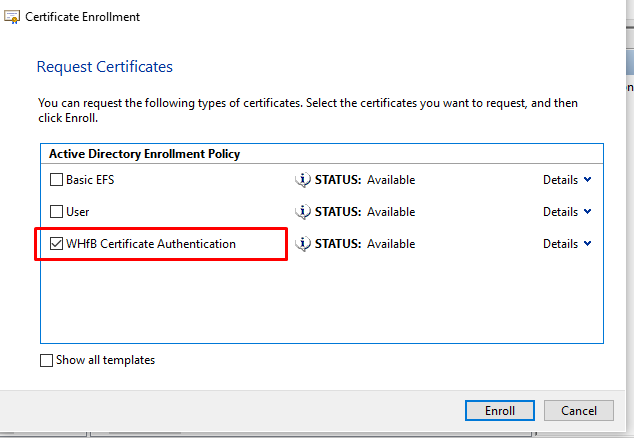This screenshot has width=634, height=438.
Task: Enable the Basic EFS checkbox
Action: click(57, 180)
